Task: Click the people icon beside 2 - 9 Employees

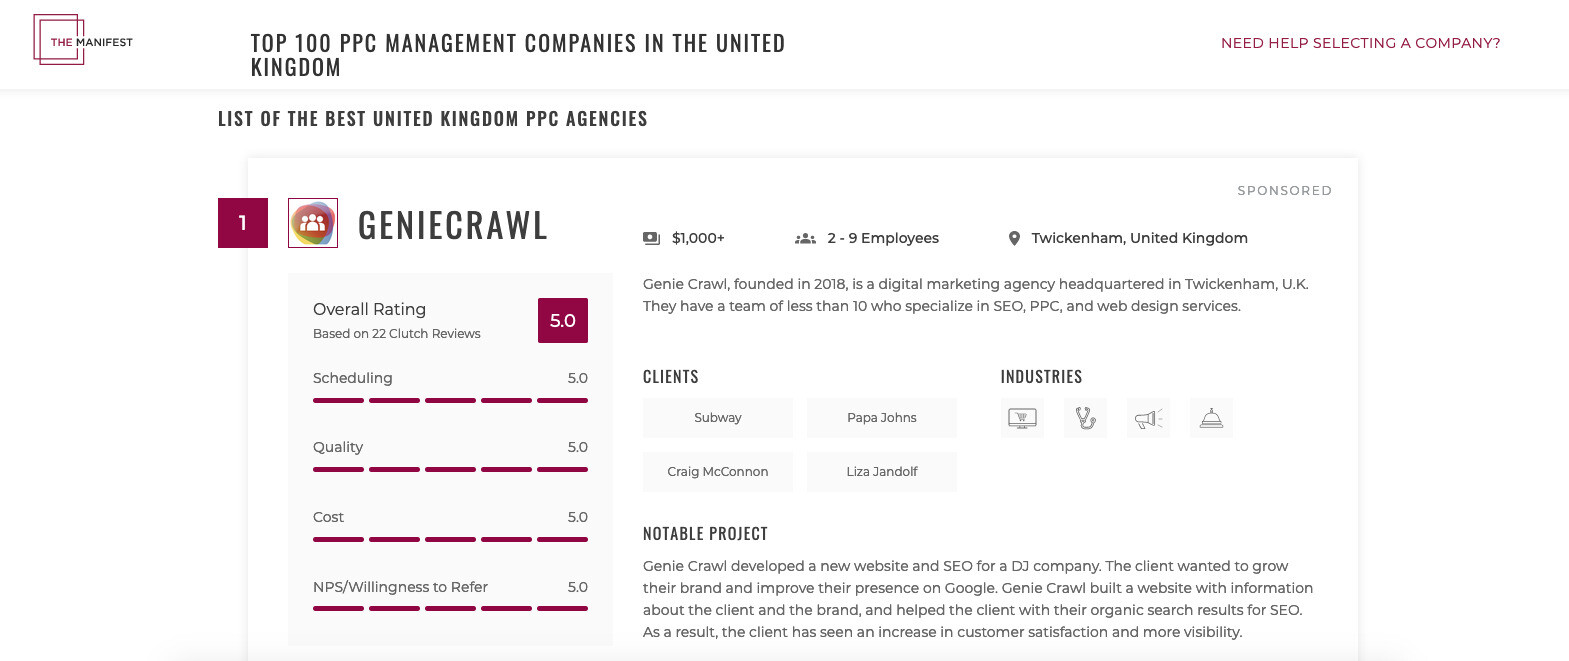Action: tap(805, 238)
